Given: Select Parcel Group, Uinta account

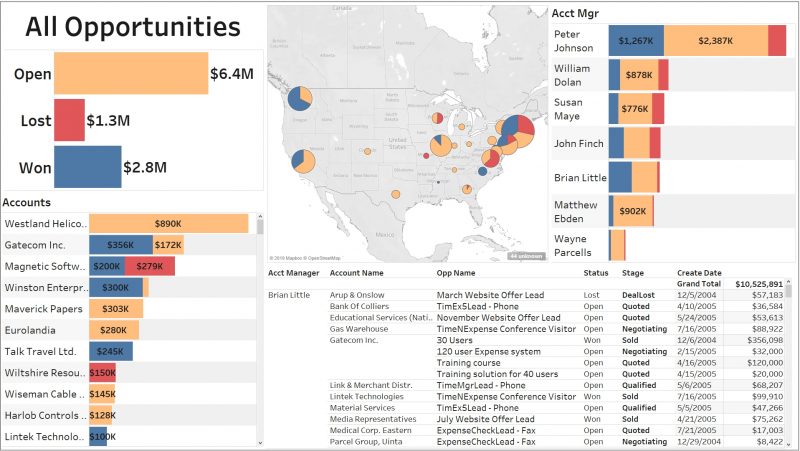Looking at the screenshot, I should click(x=366, y=441).
